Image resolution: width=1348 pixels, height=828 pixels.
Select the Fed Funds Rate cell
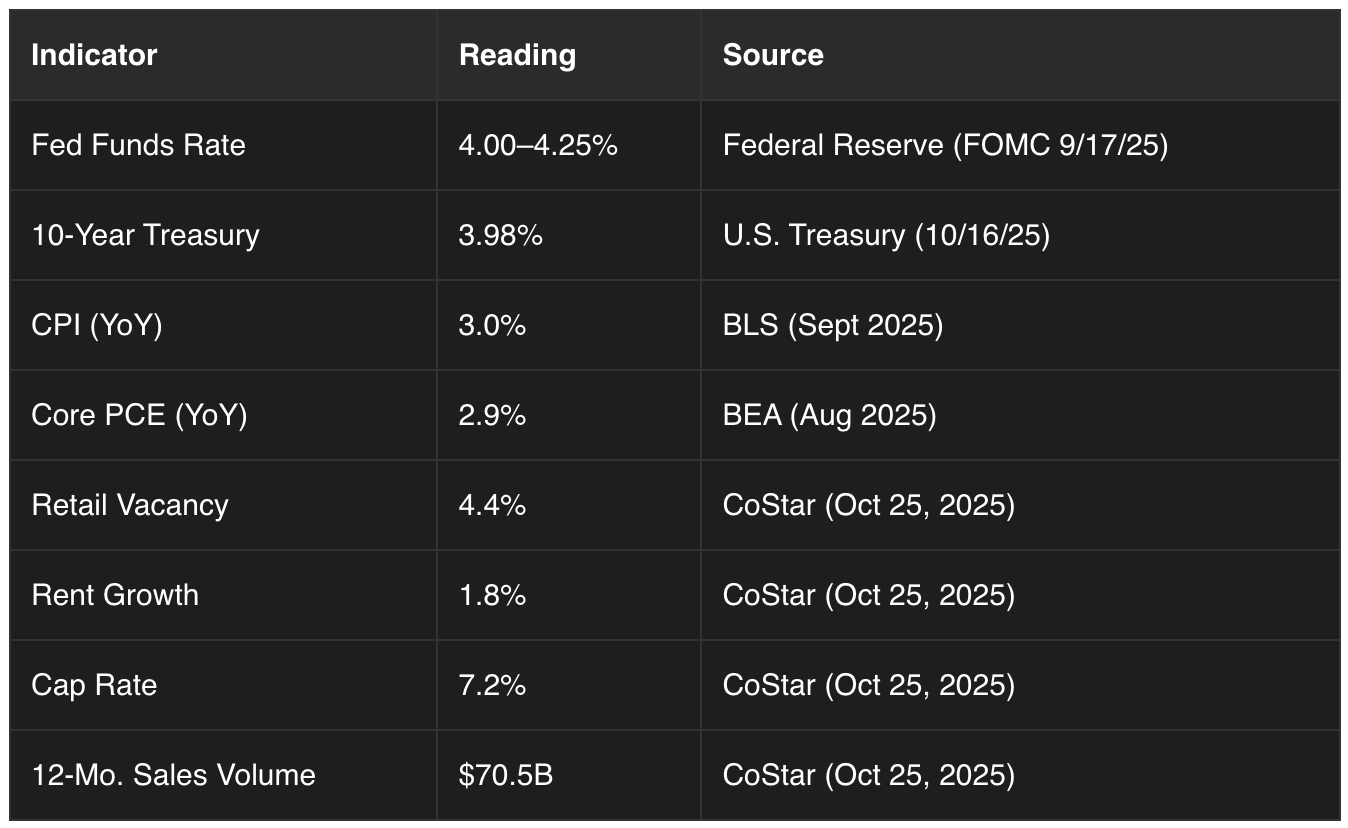coord(138,145)
